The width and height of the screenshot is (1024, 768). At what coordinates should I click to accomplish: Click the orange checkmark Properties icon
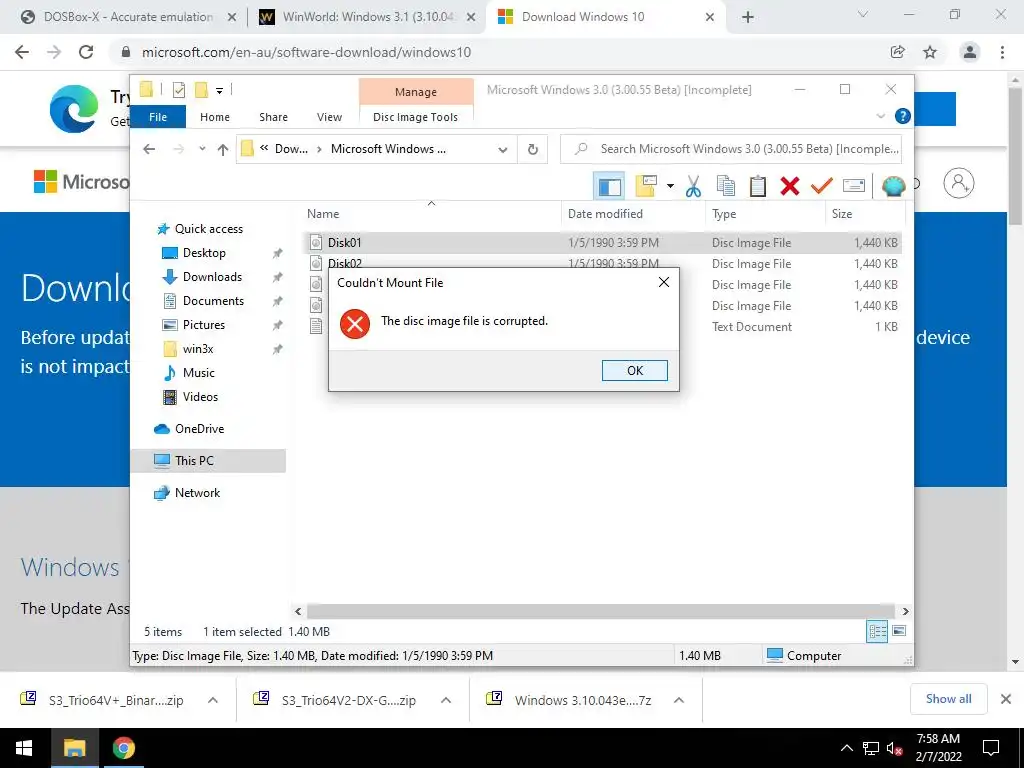tap(822, 186)
